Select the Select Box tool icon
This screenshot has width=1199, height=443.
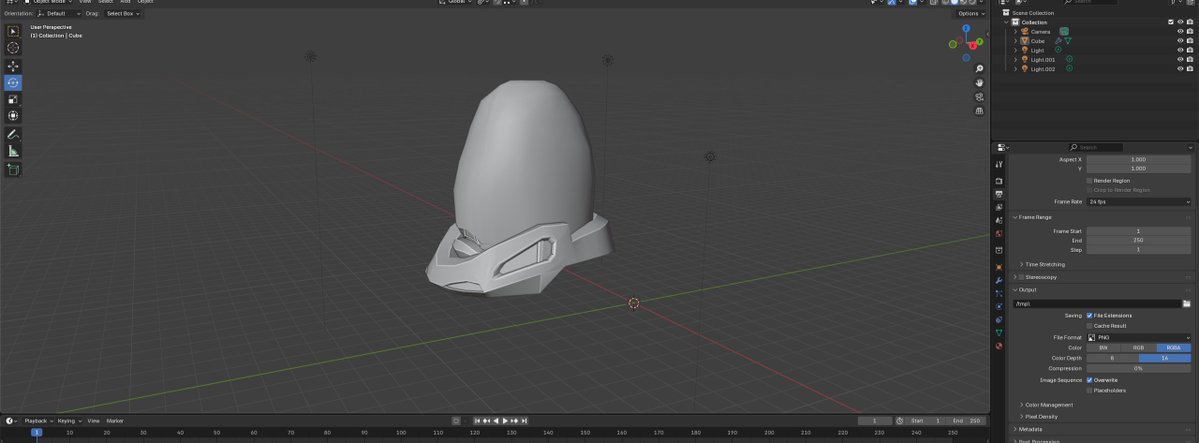pyautogui.click(x=13, y=31)
